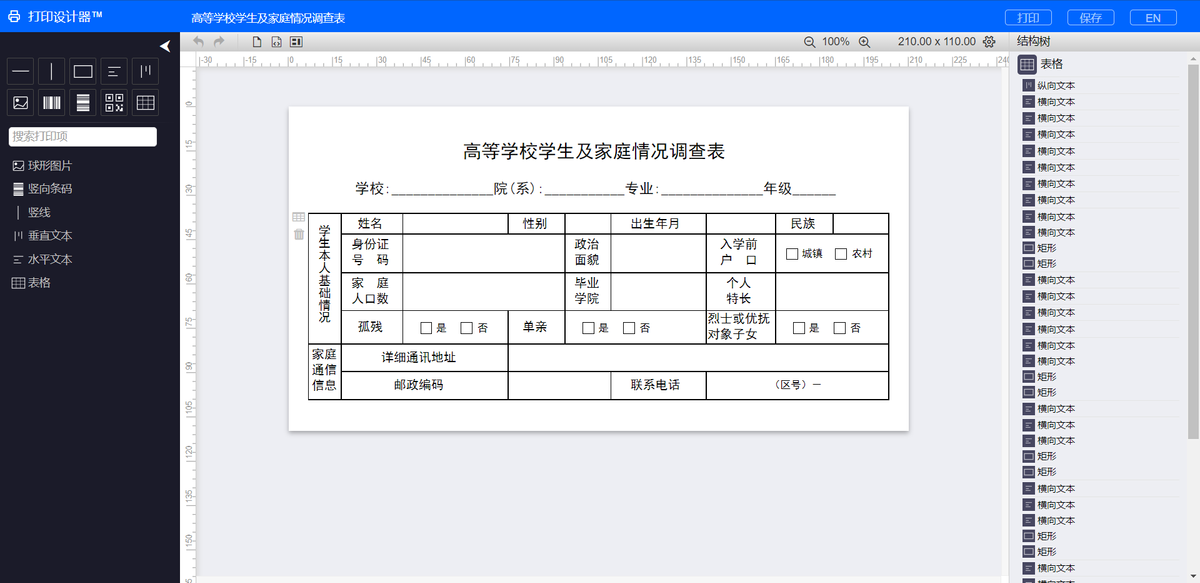The height and width of the screenshot is (583, 1200).
Task: Open the code view page icon
Action: [276, 42]
